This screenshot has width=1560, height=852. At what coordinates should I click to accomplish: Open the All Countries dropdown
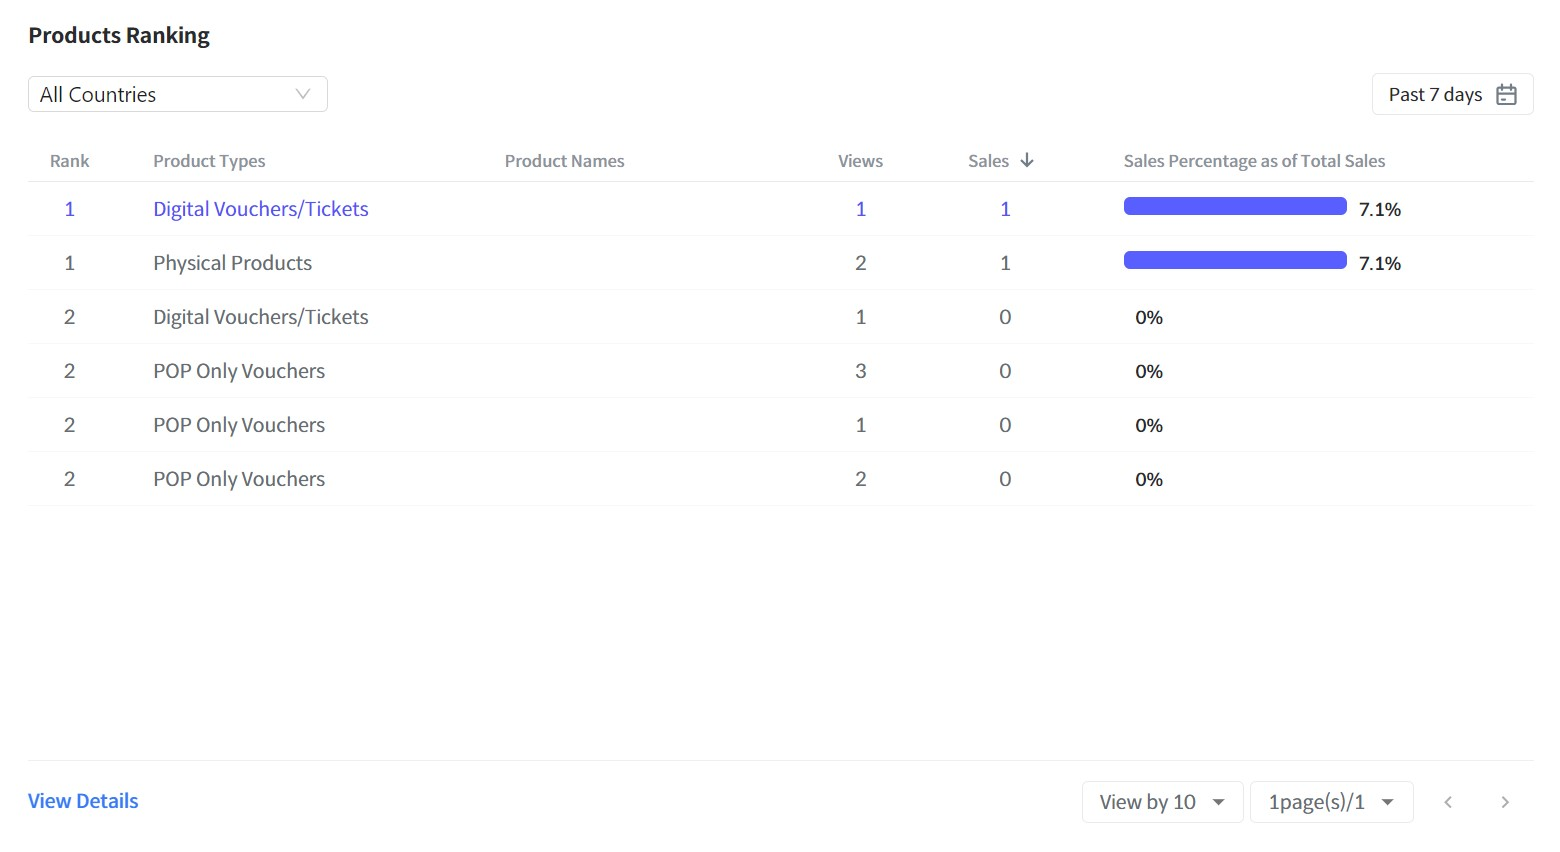point(178,94)
